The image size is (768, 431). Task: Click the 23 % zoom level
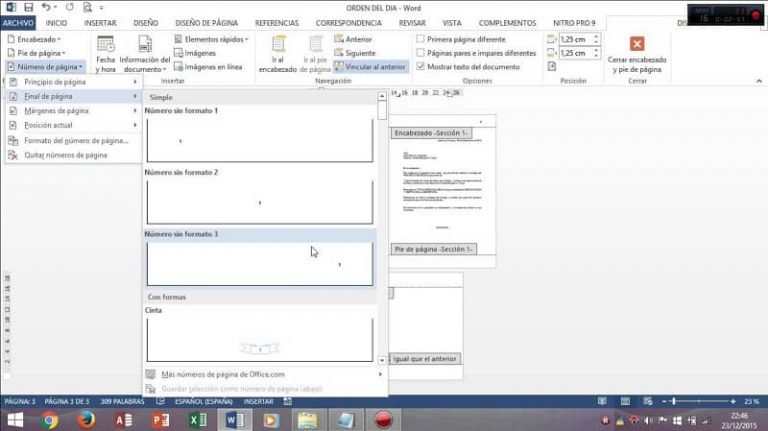pos(751,402)
